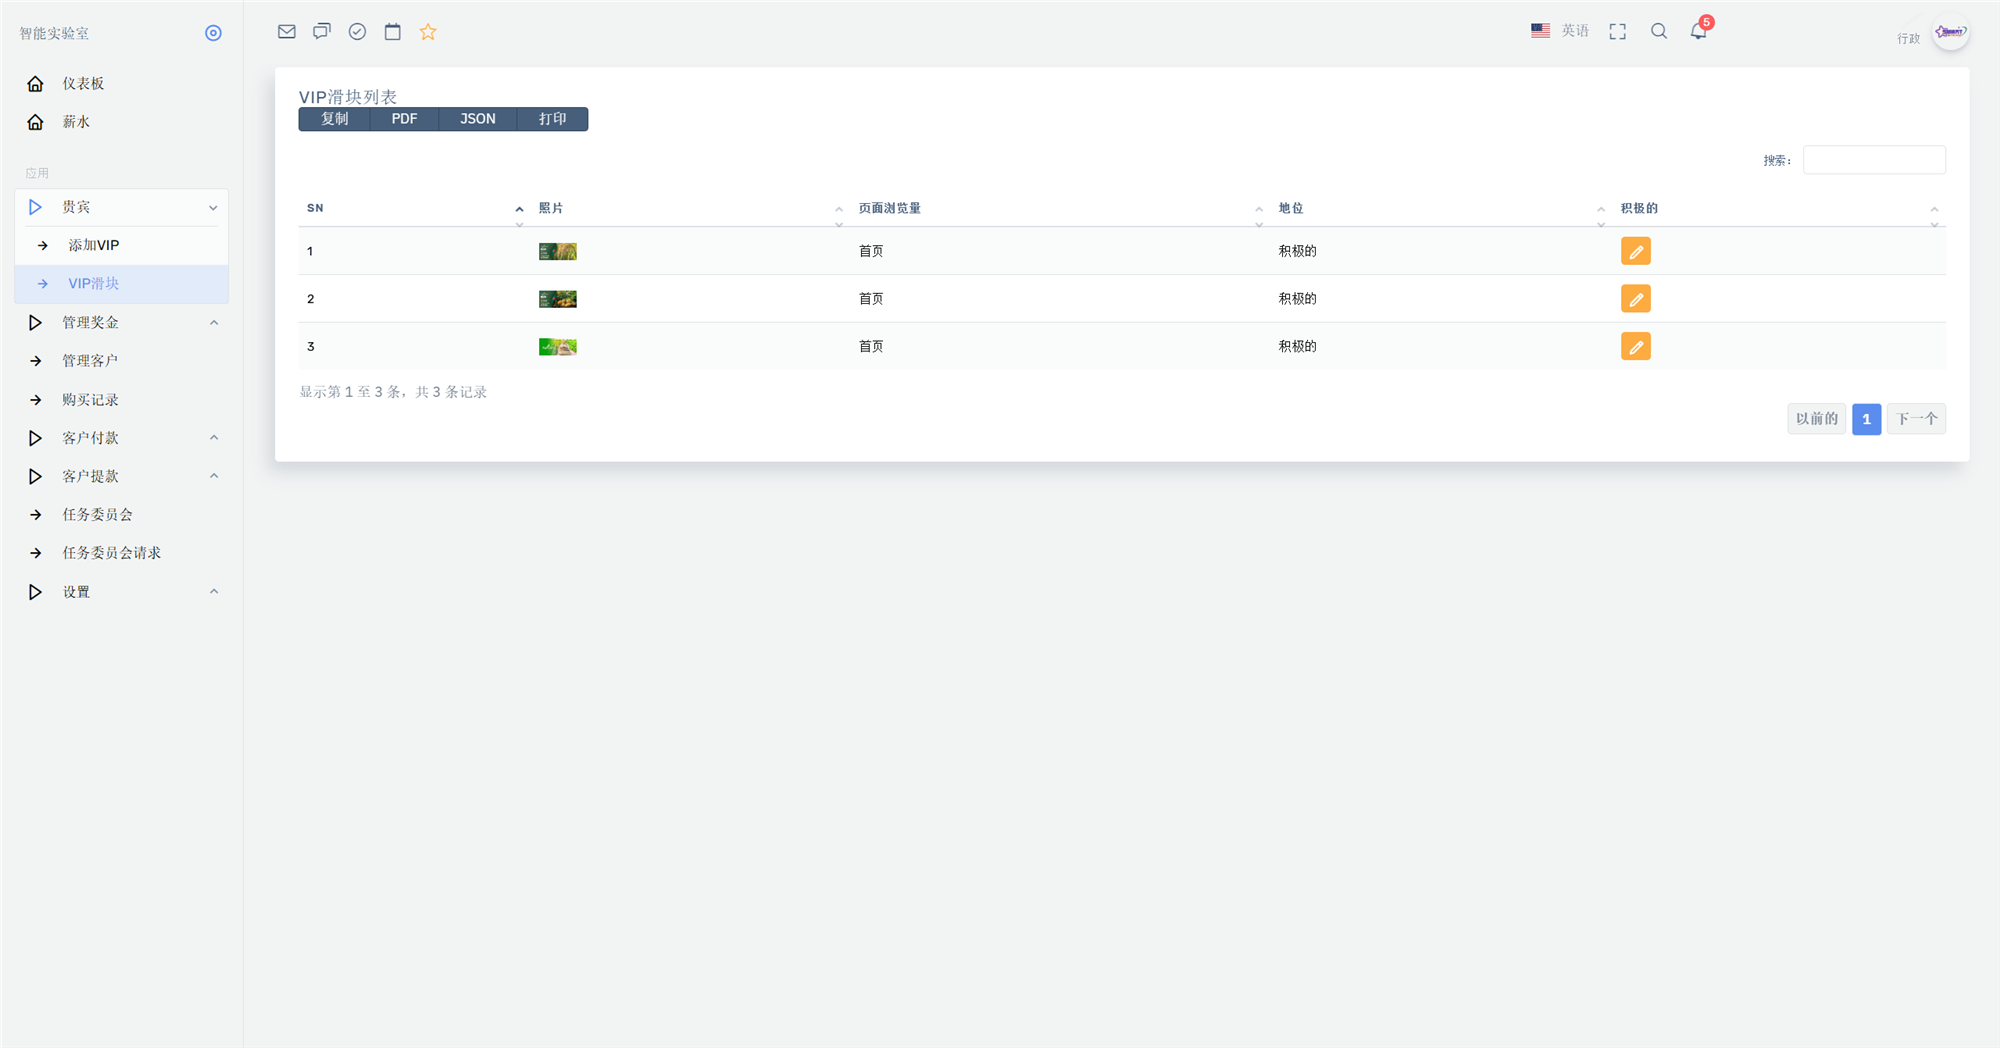Expand the 设置 menu
2000x1048 pixels.
click(122, 592)
